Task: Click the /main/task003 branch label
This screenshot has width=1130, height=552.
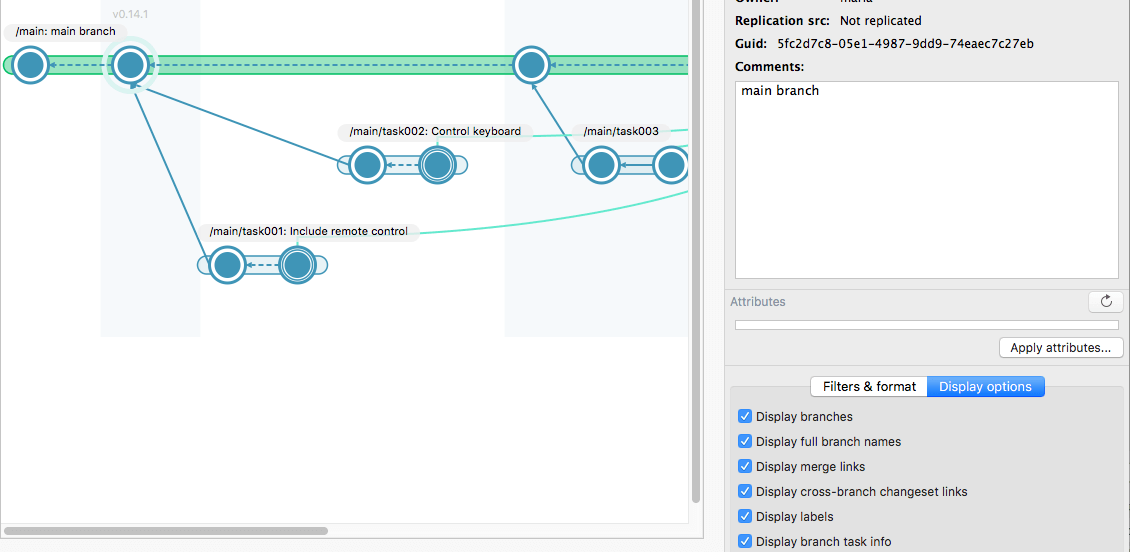Action: click(620, 131)
